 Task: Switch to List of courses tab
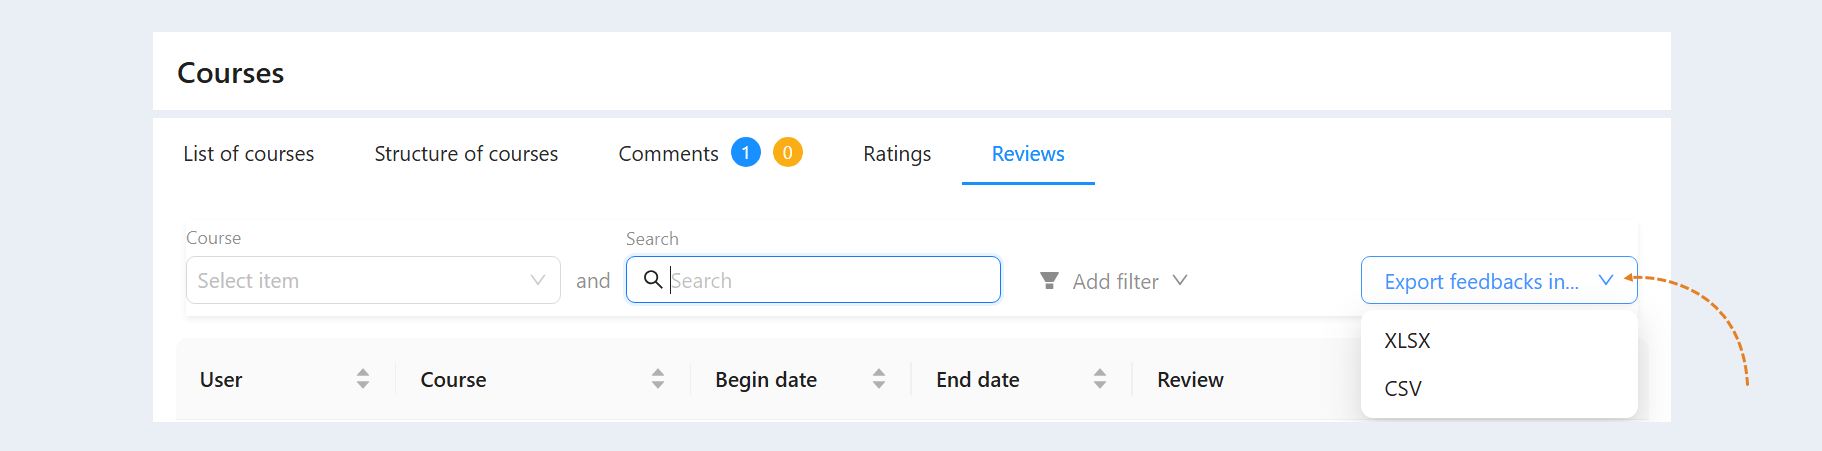click(249, 154)
